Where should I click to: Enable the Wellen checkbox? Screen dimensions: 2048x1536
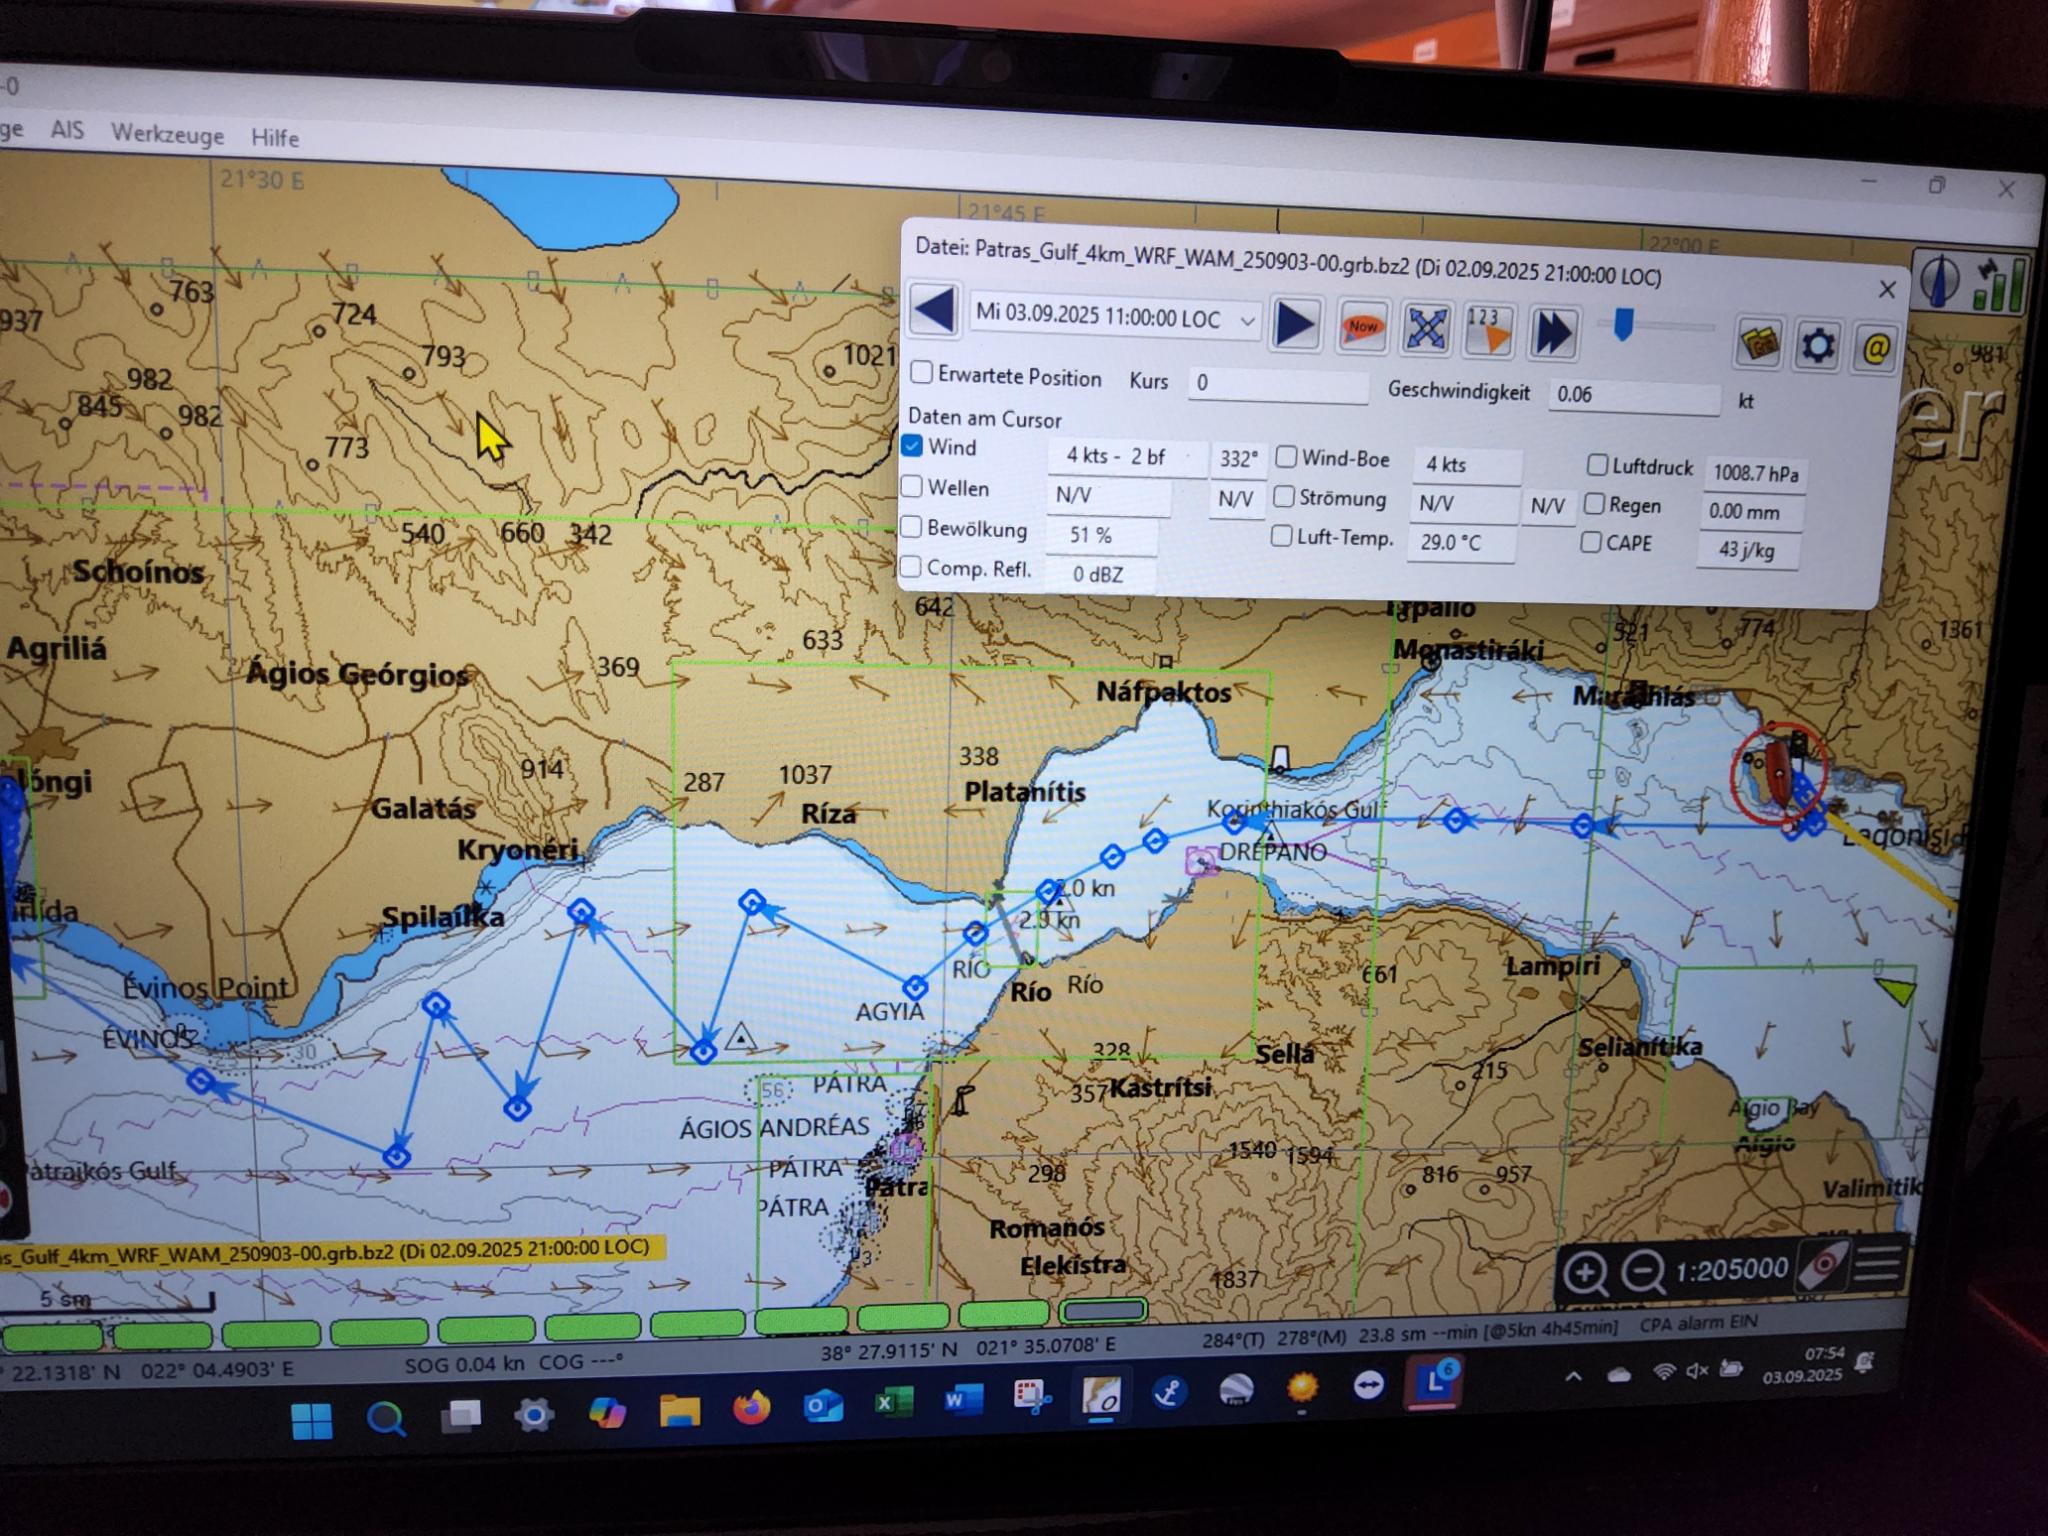point(911,487)
